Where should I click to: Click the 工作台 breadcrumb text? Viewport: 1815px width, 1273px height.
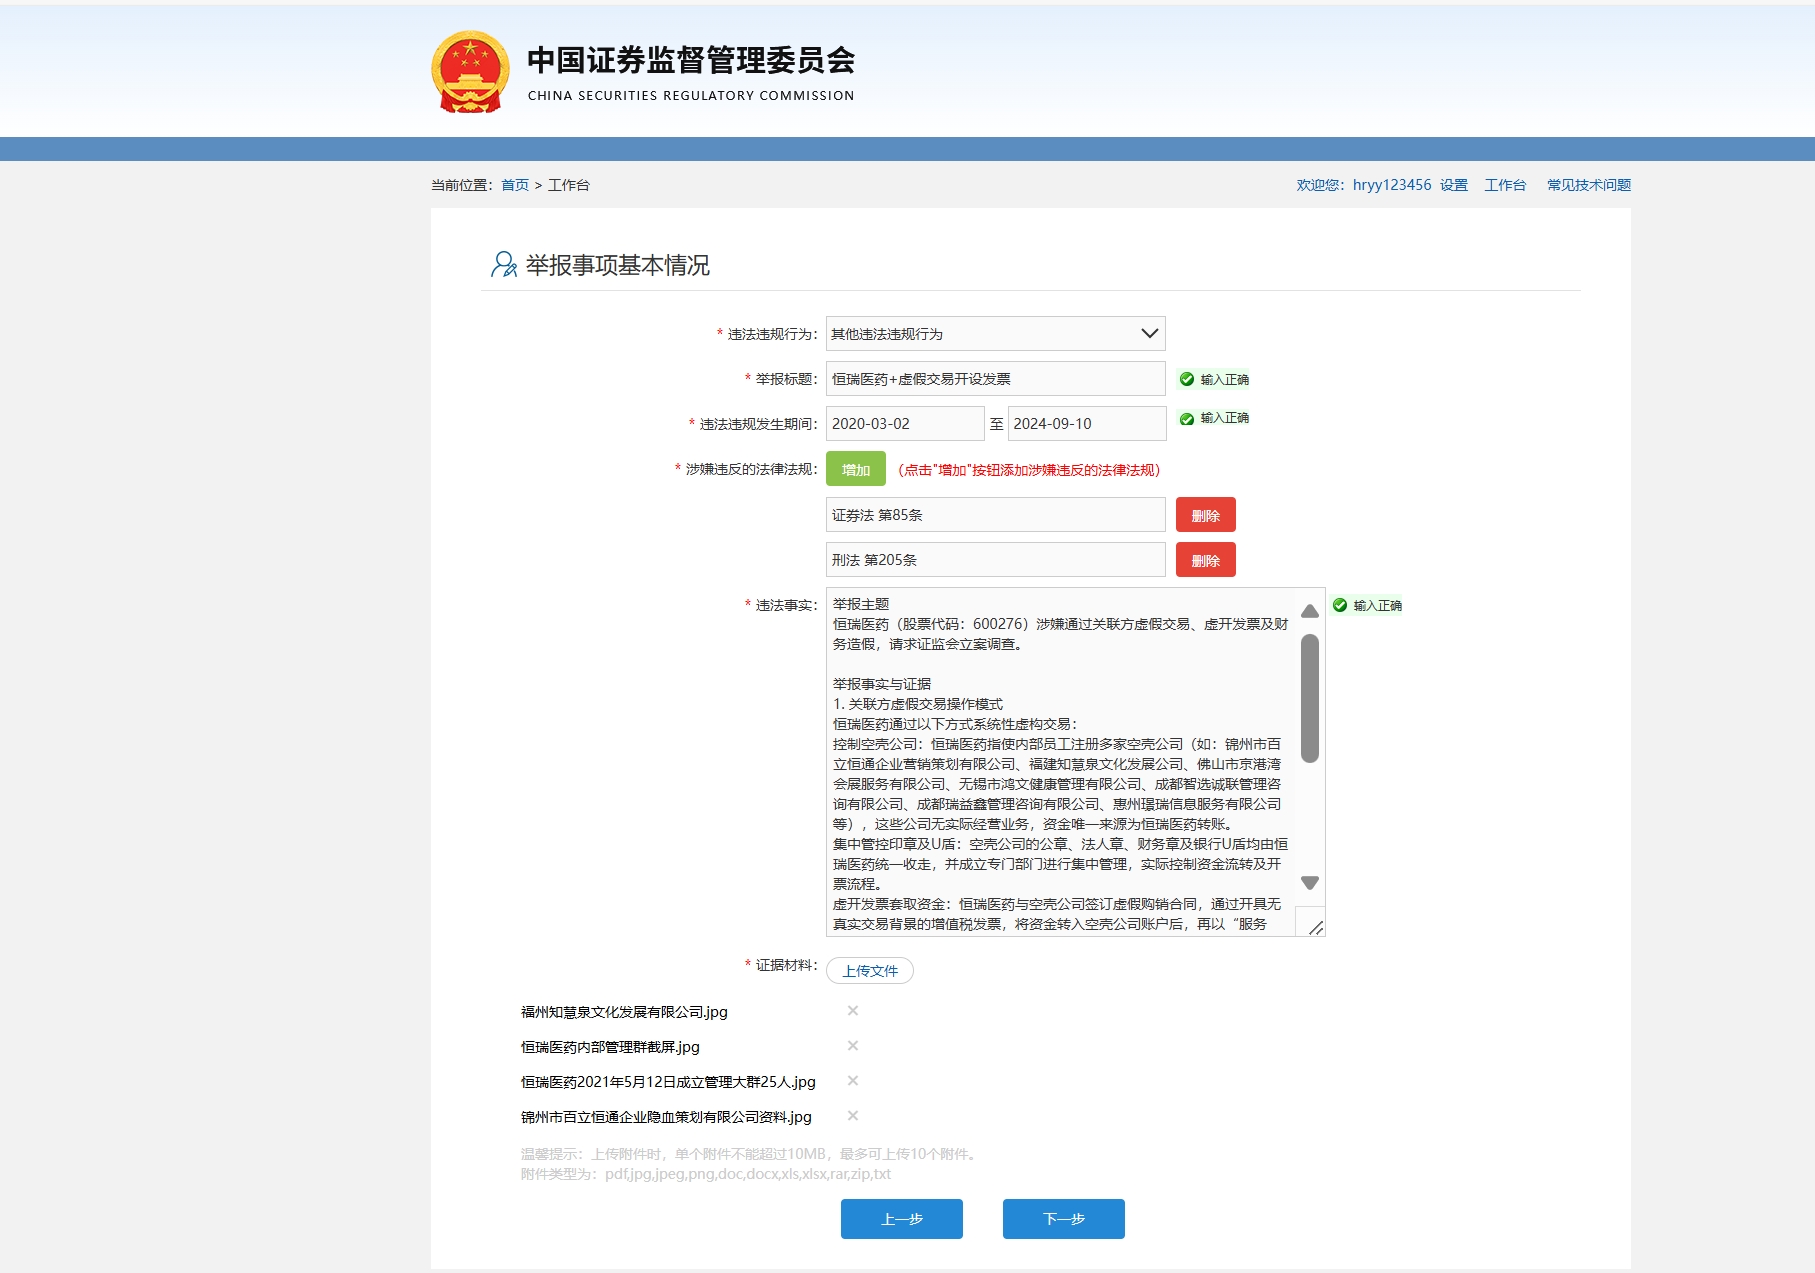(x=569, y=185)
